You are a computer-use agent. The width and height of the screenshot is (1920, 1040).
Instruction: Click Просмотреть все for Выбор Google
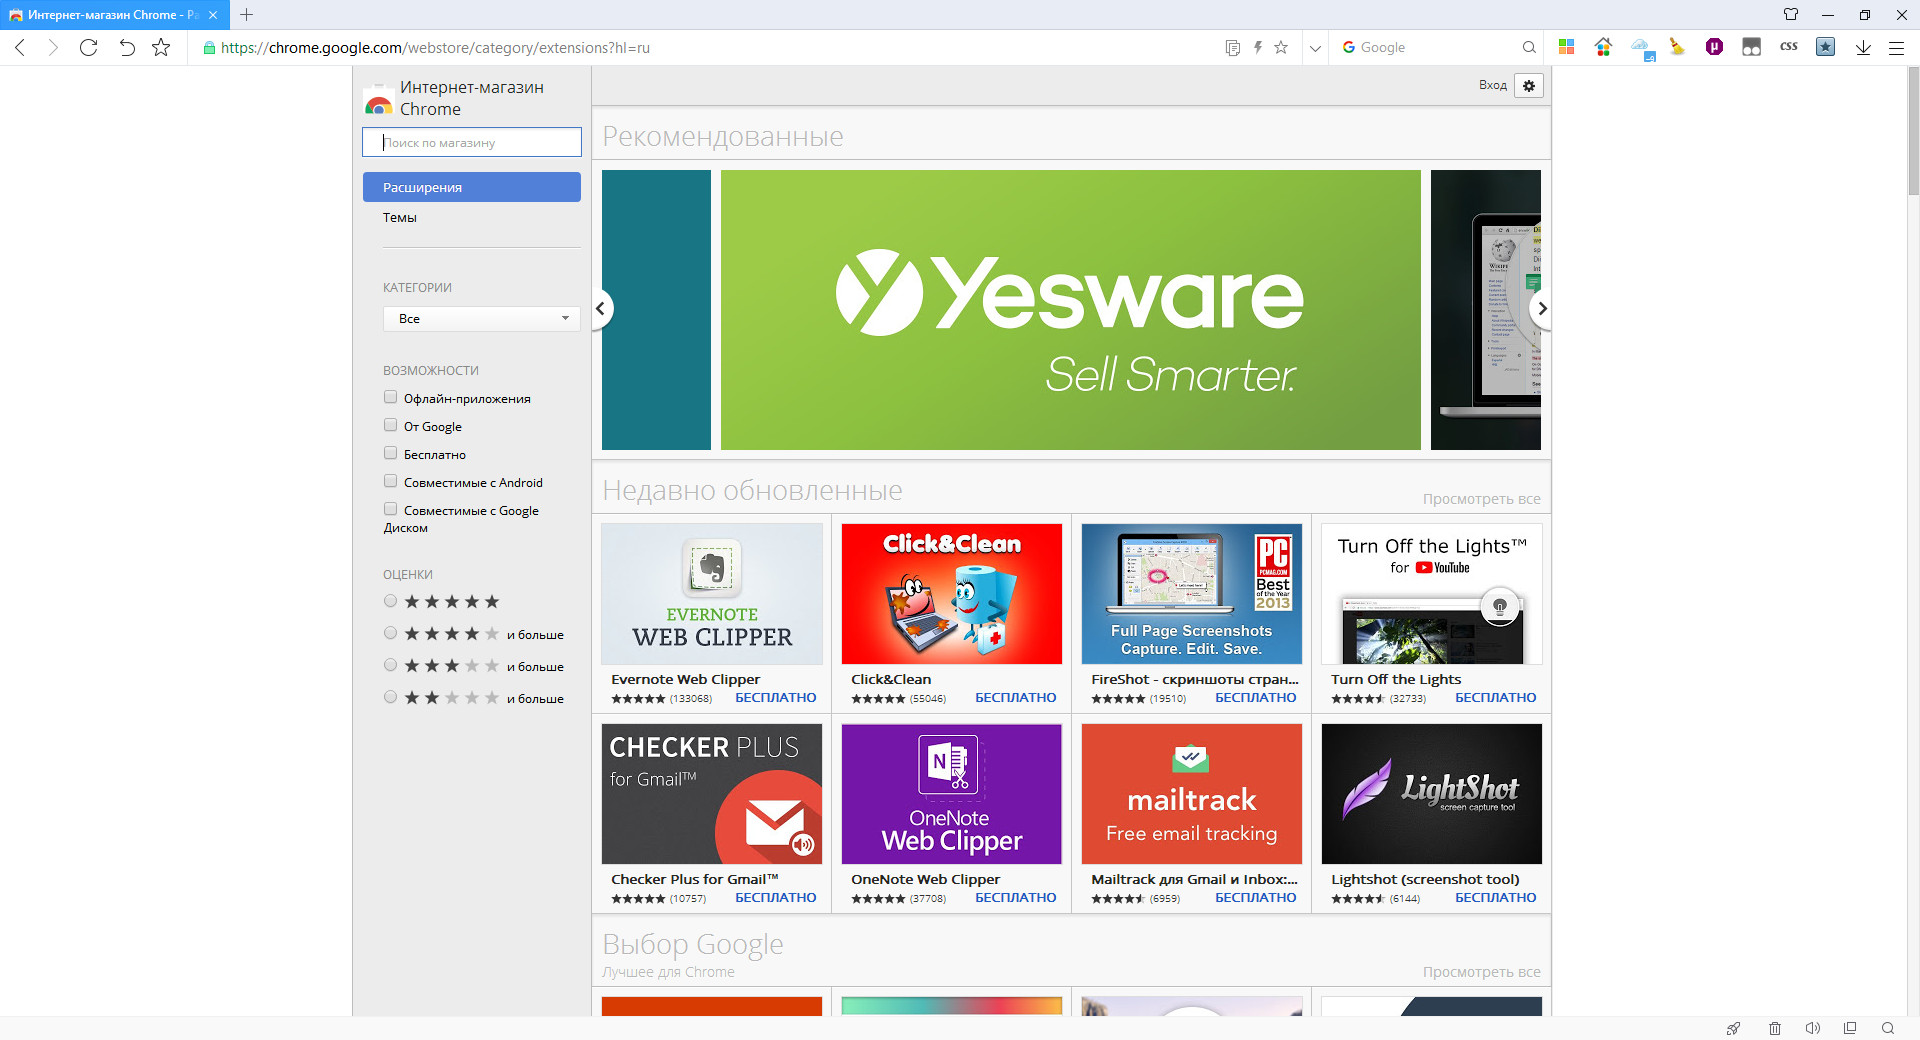click(1481, 972)
